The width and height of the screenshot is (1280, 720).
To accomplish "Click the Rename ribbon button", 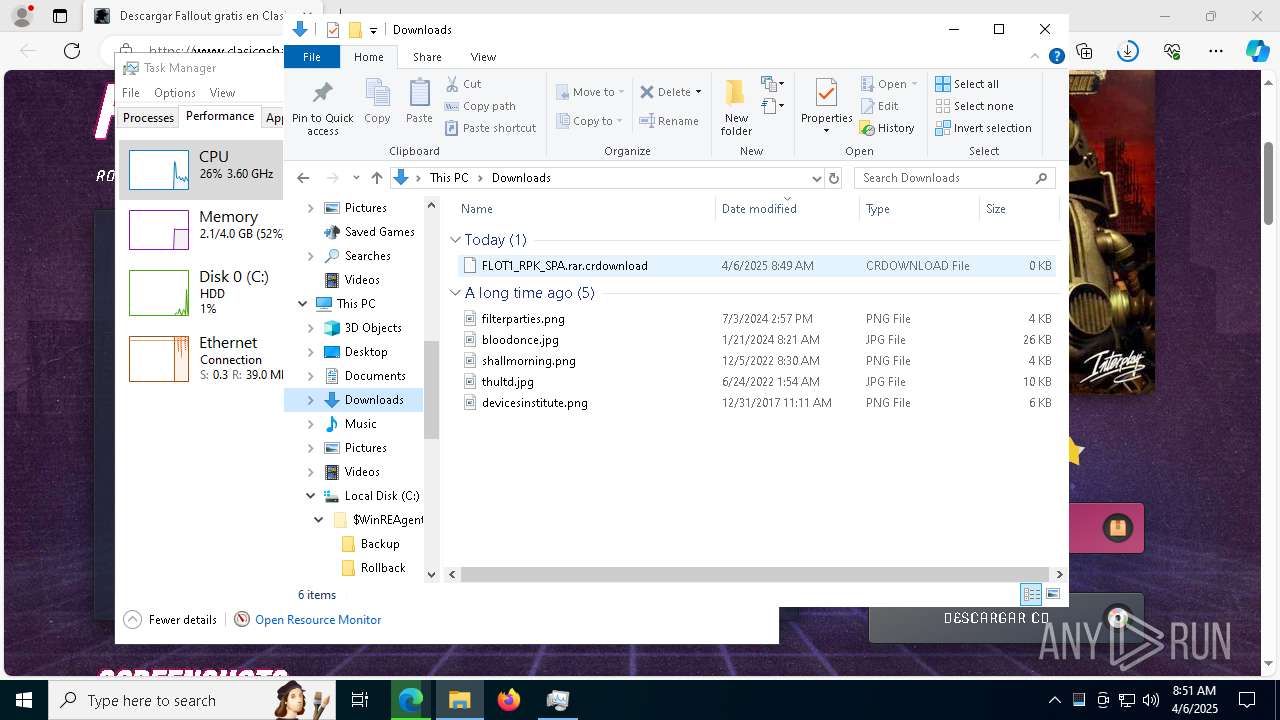I will click(x=670, y=121).
